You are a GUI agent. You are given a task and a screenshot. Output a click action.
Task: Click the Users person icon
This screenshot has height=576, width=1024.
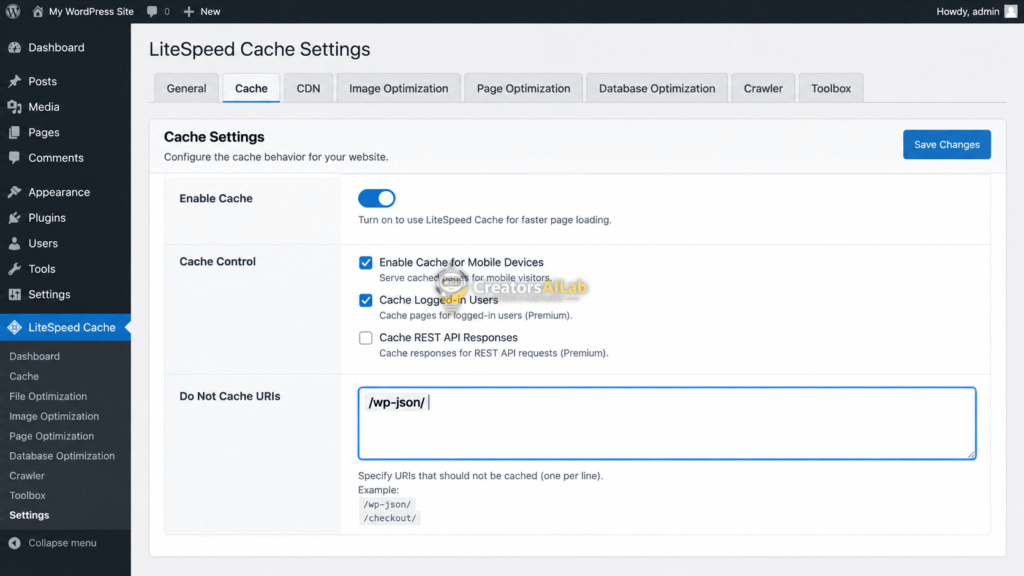point(14,243)
